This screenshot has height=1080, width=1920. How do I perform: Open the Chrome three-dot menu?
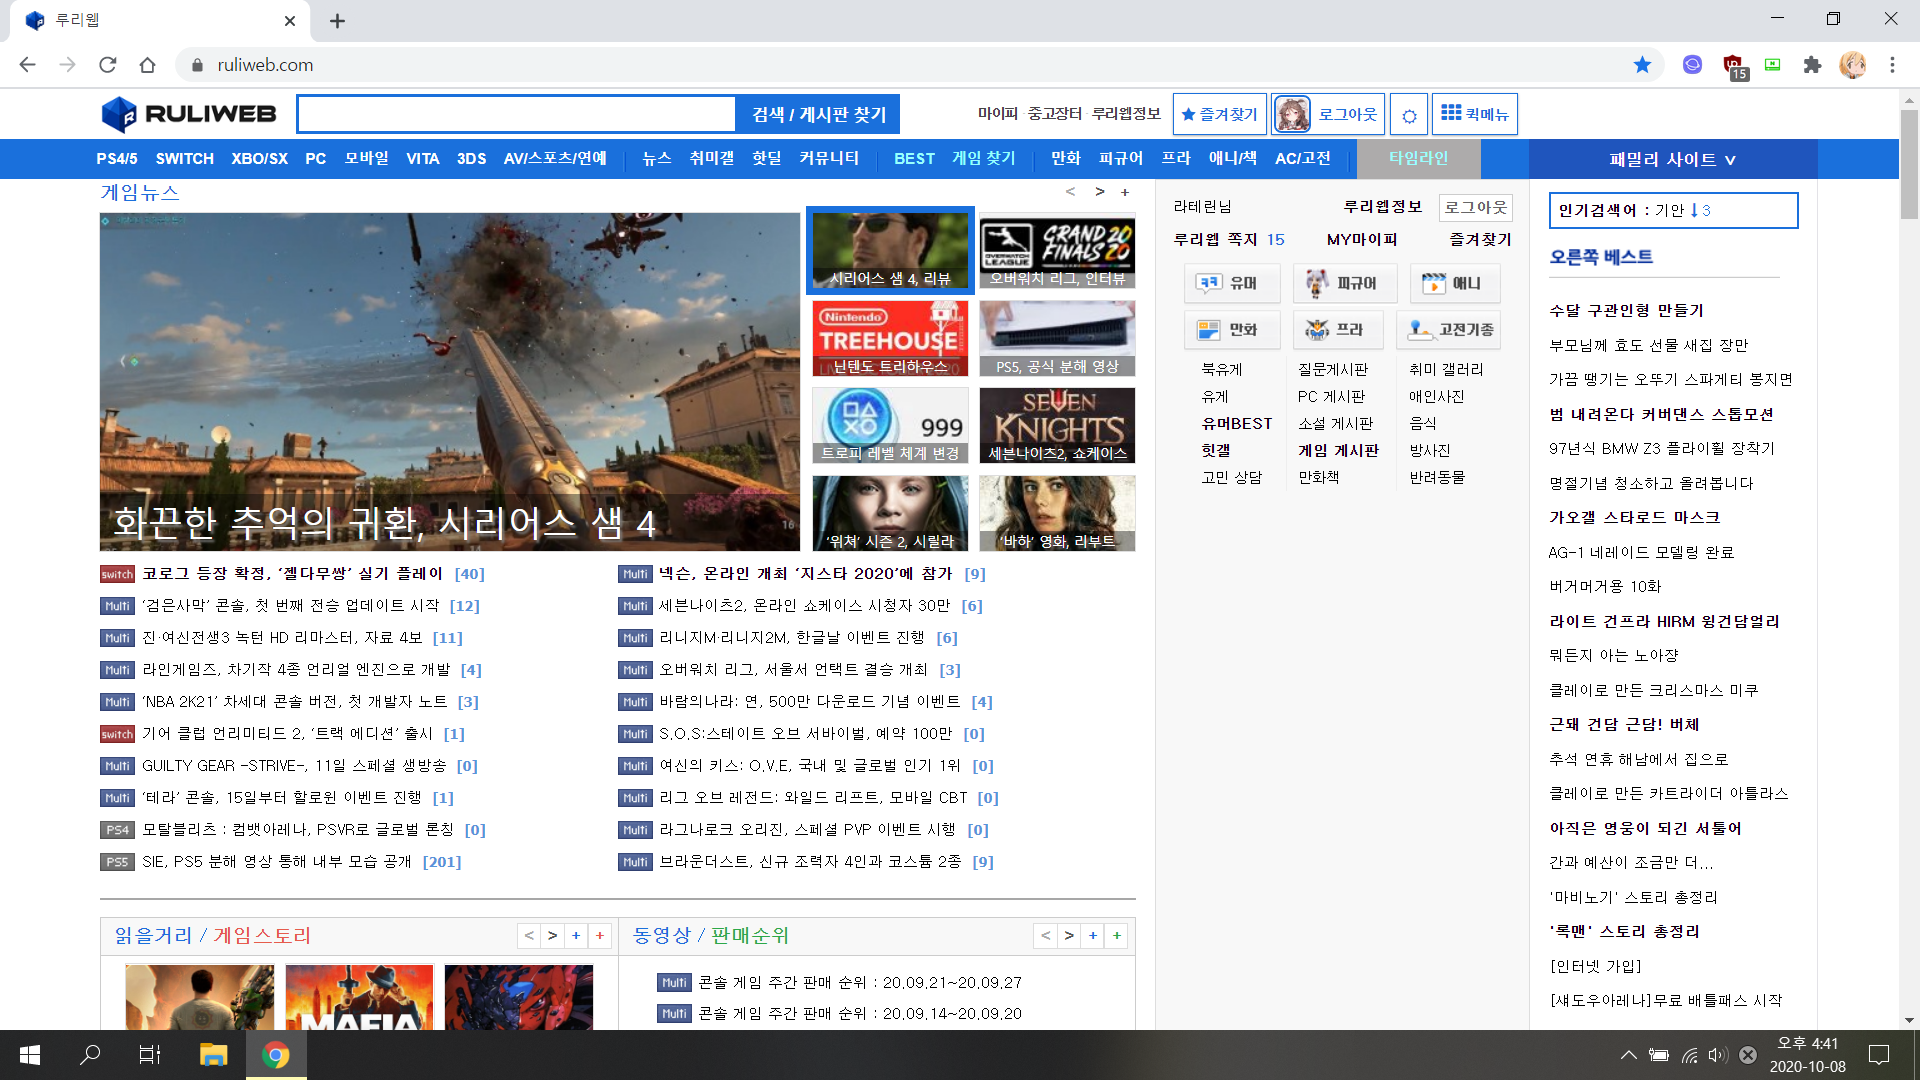point(1892,65)
